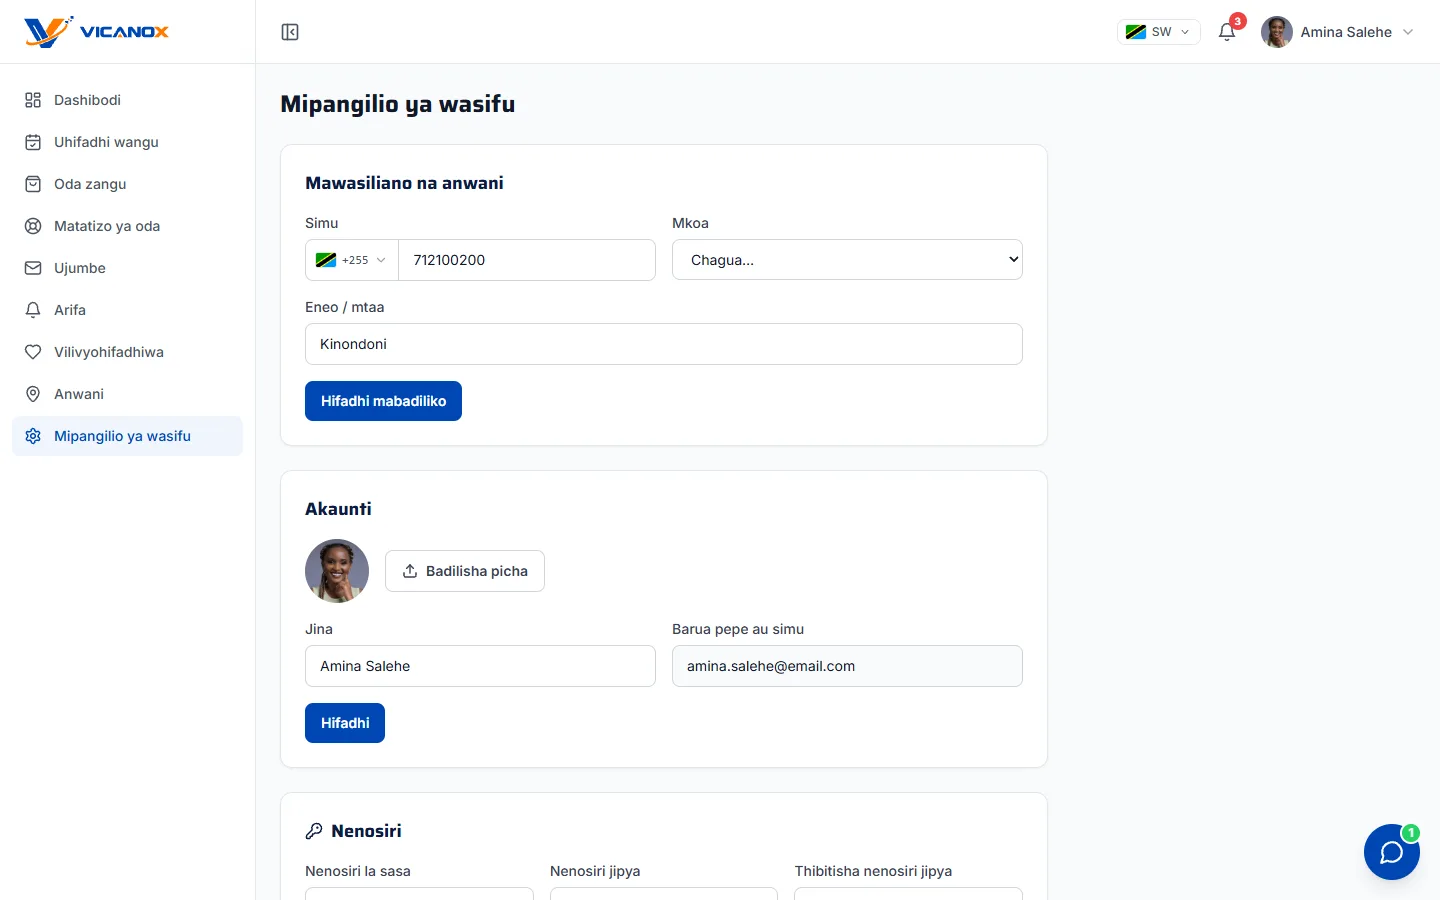Click the Hifadhi button under Akaunti
Viewport: 1440px width, 900px height.
click(345, 723)
